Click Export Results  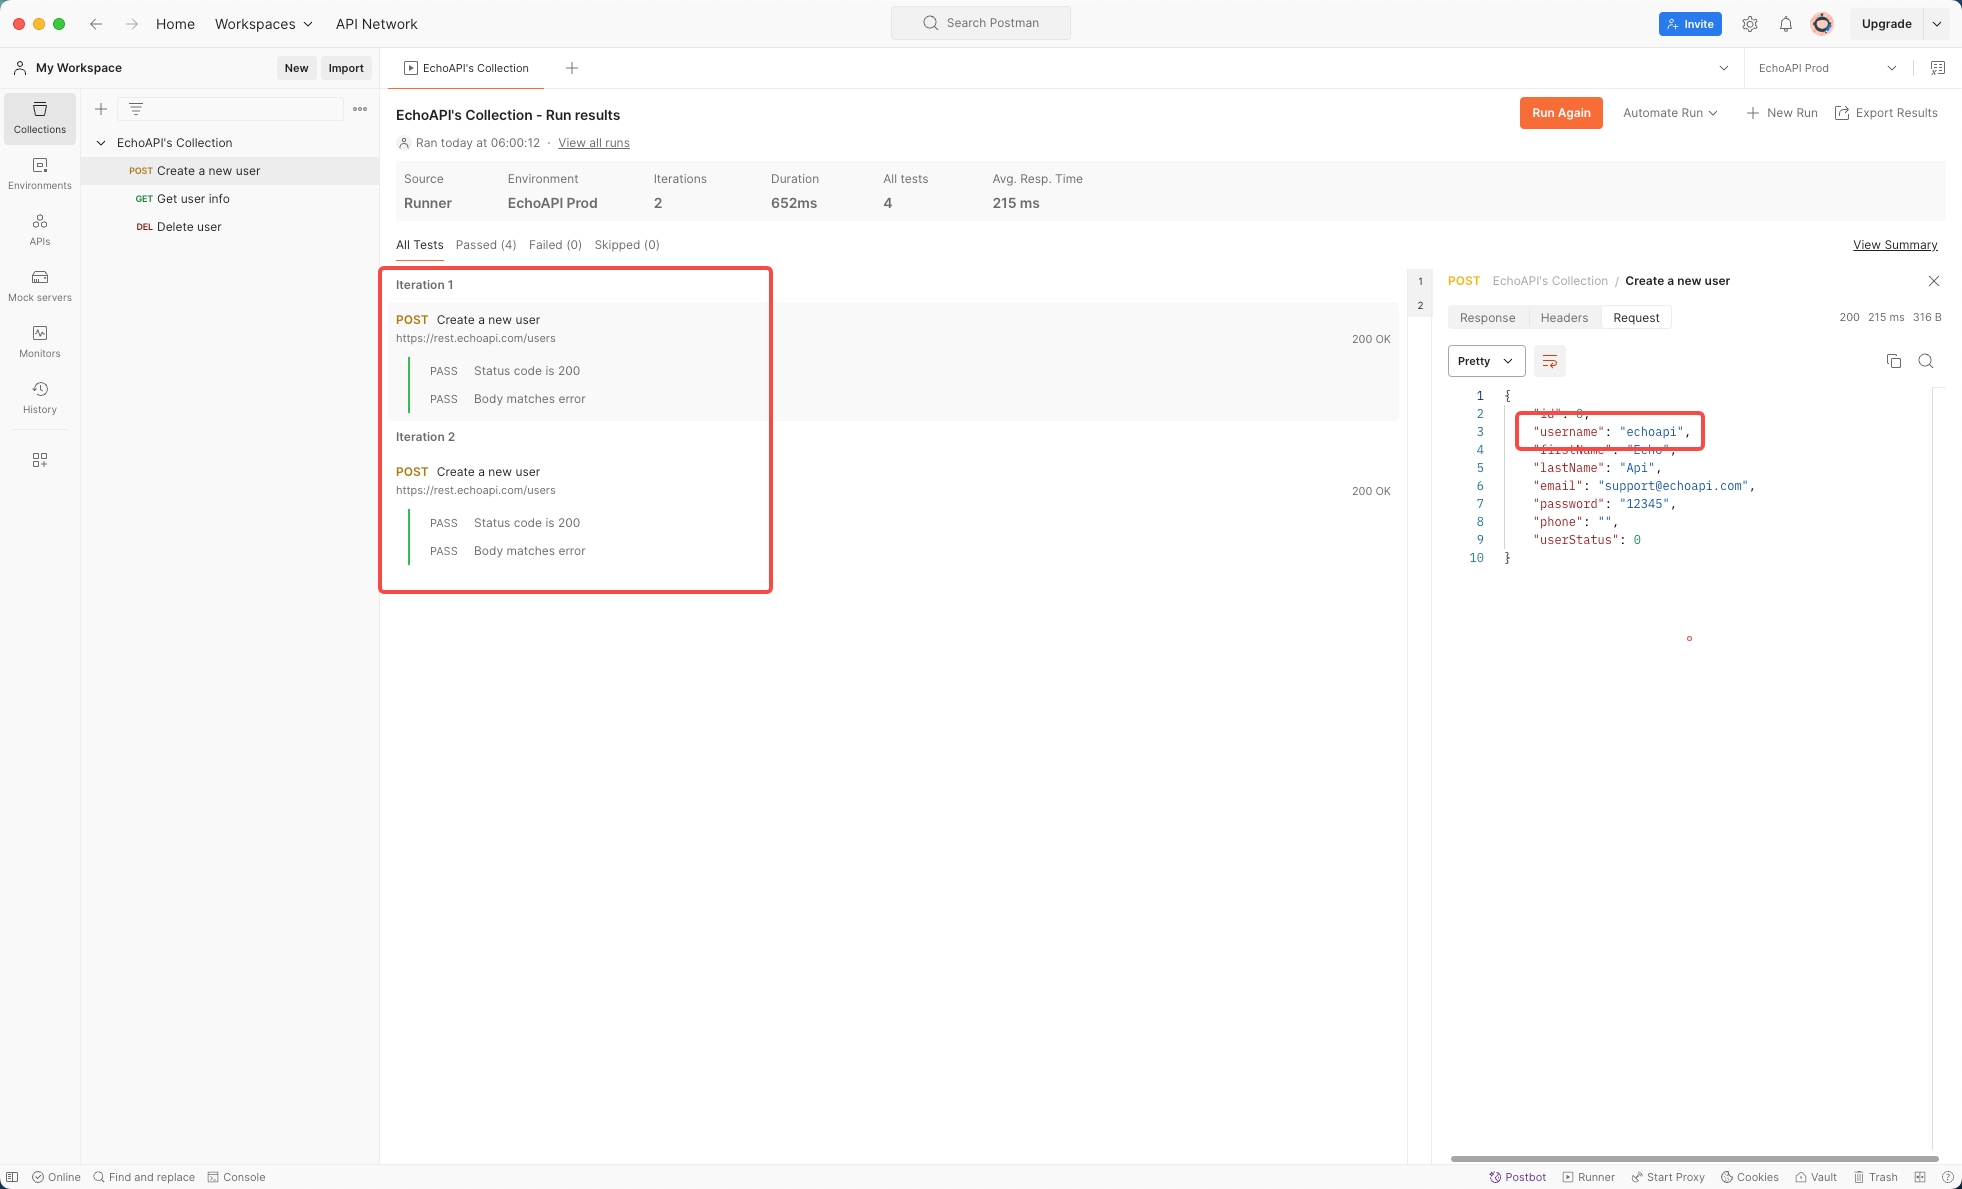[x=1886, y=113]
